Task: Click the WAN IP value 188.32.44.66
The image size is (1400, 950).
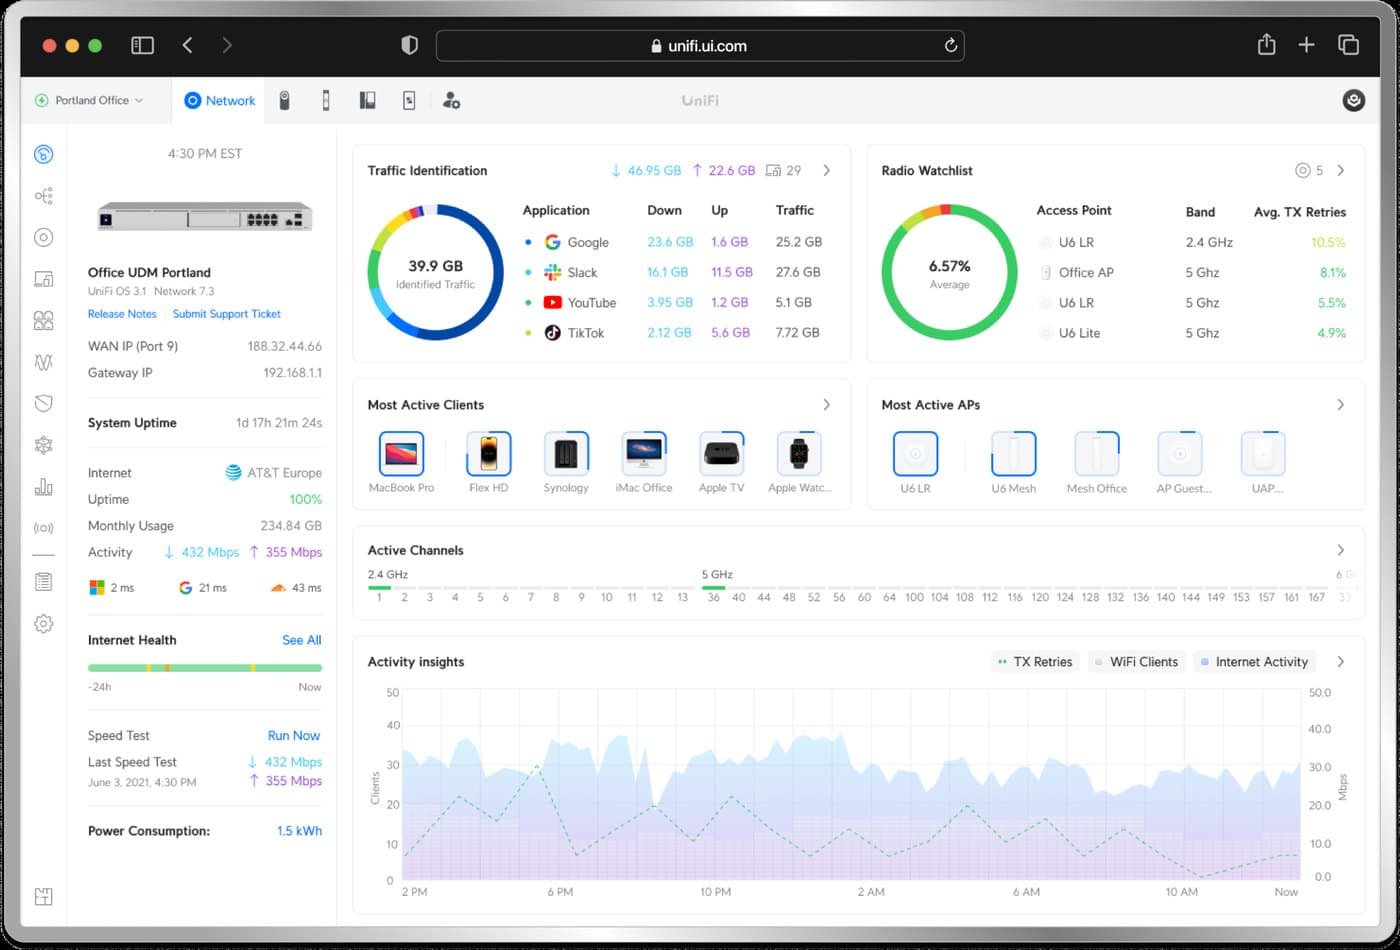Action: coord(285,346)
